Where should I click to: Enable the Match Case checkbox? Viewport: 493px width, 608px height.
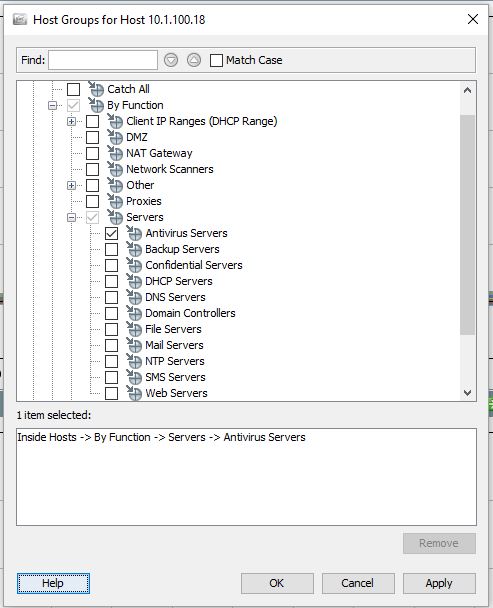pyautogui.click(x=216, y=60)
